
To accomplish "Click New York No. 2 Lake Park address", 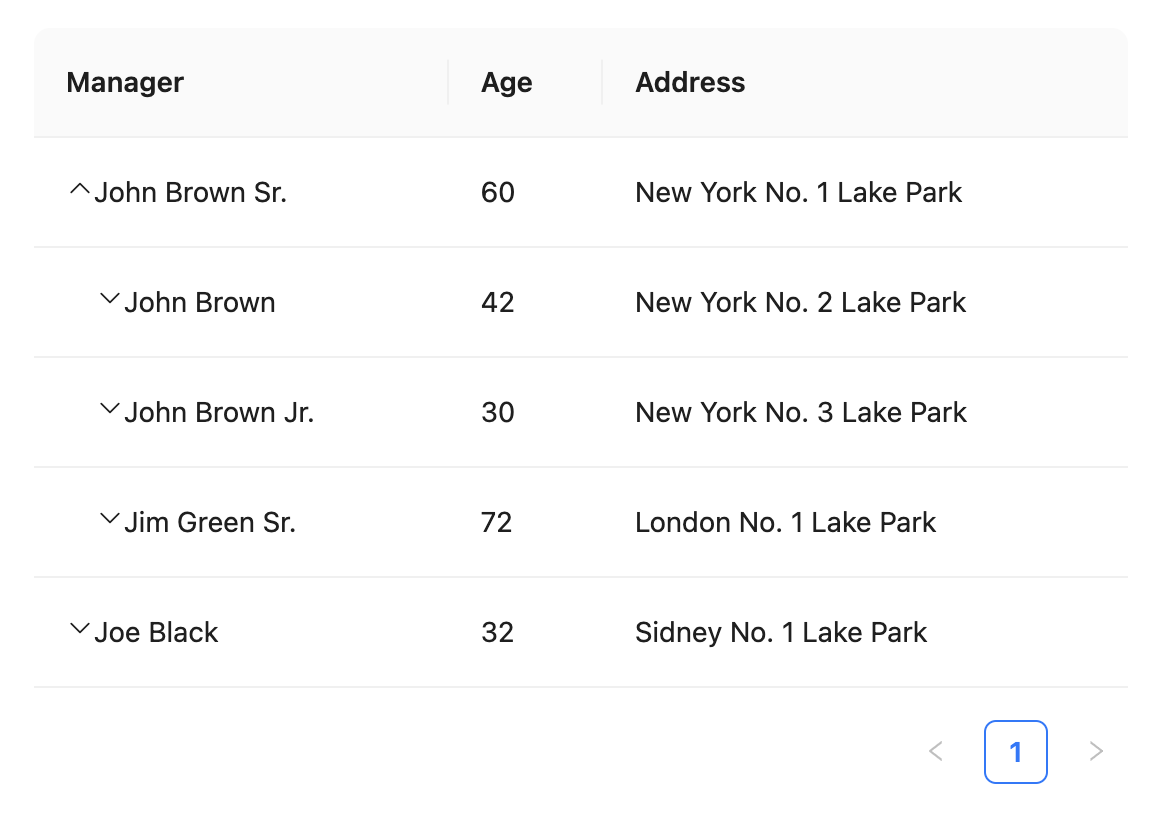I will [800, 302].
